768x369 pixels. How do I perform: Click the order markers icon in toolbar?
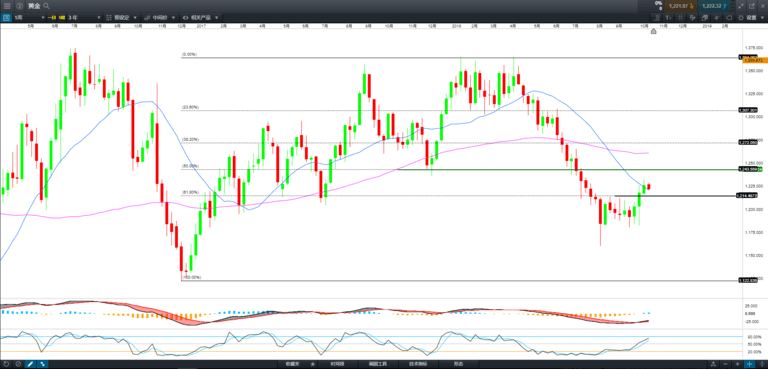pos(693,18)
